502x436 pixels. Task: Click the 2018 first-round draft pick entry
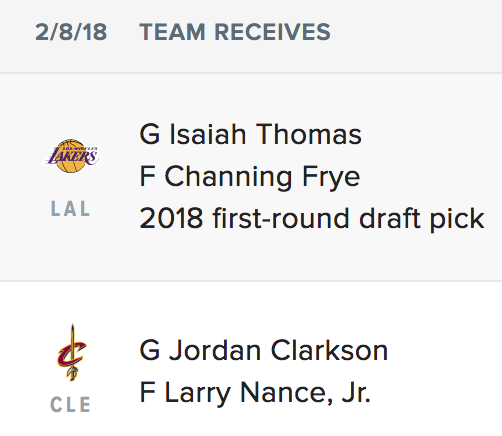coord(312,218)
